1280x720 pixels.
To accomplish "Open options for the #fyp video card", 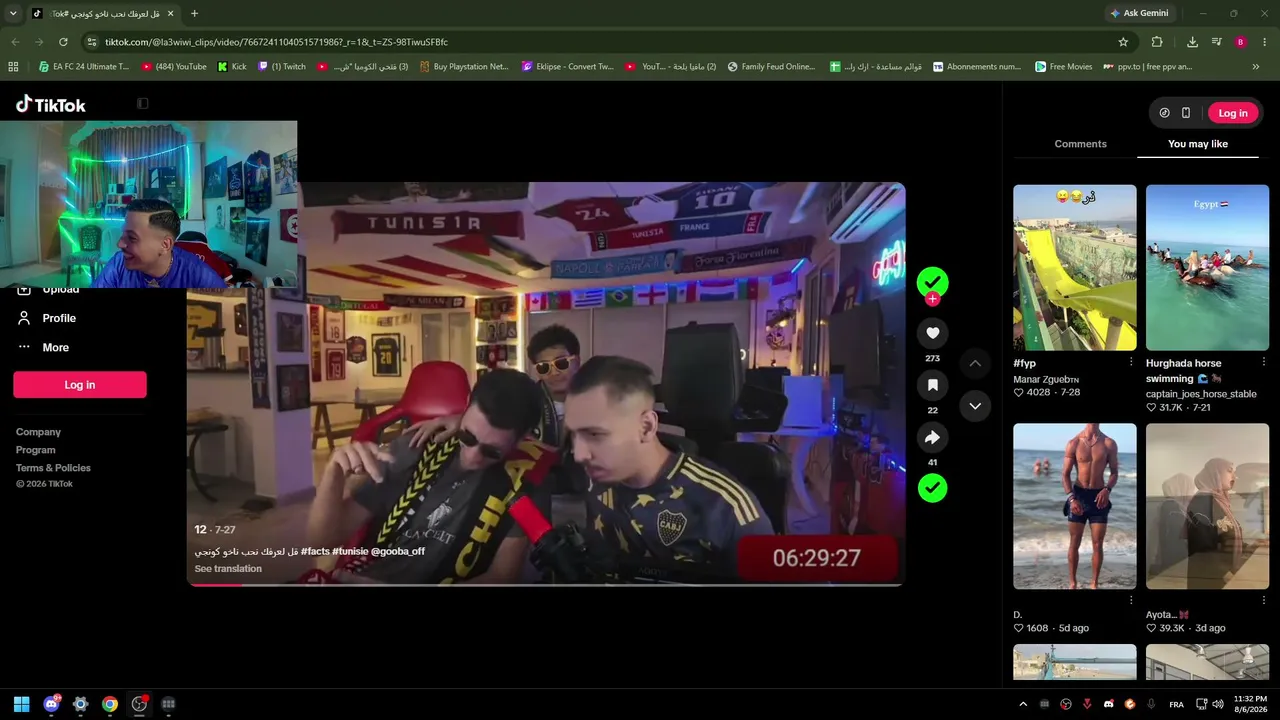I will 1131,362.
